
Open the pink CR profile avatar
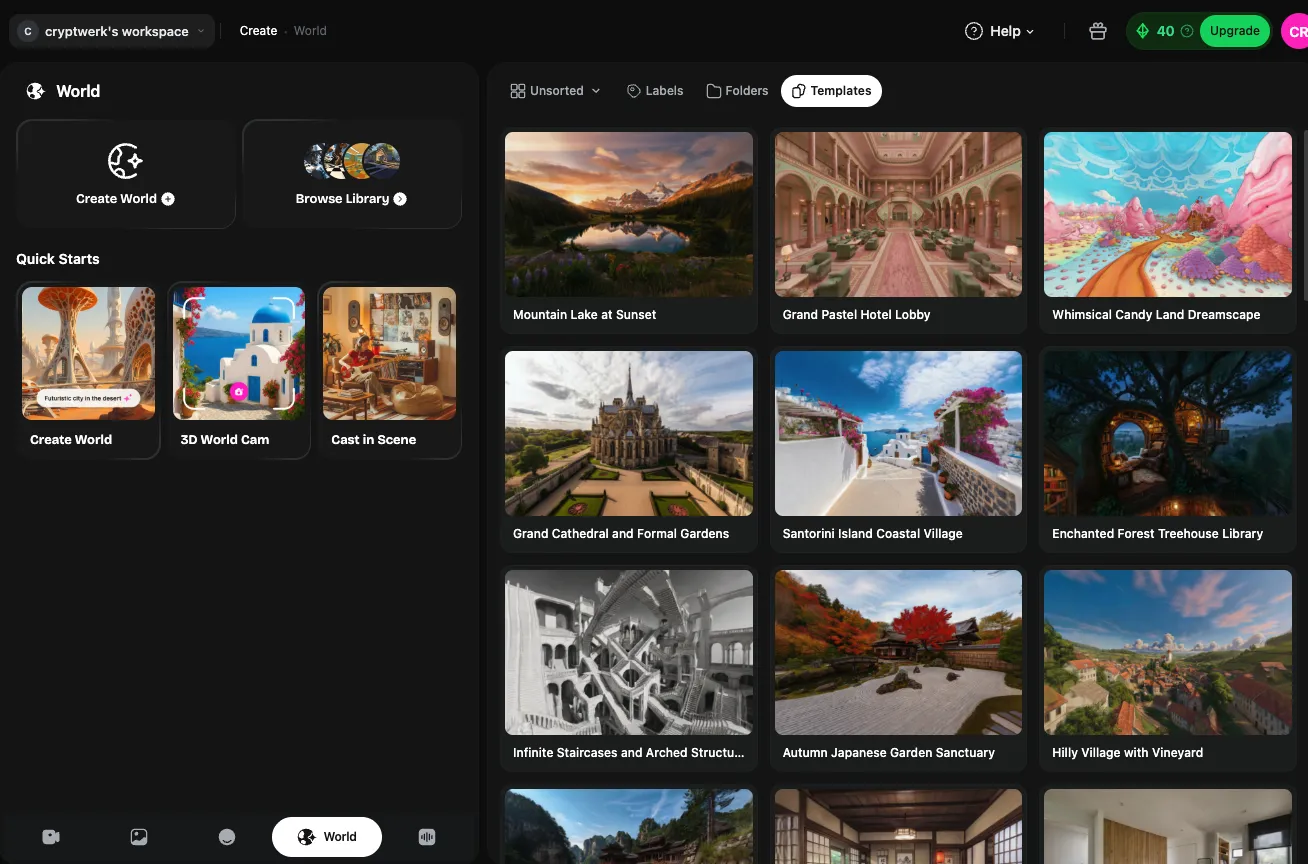pyautogui.click(x=1296, y=31)
